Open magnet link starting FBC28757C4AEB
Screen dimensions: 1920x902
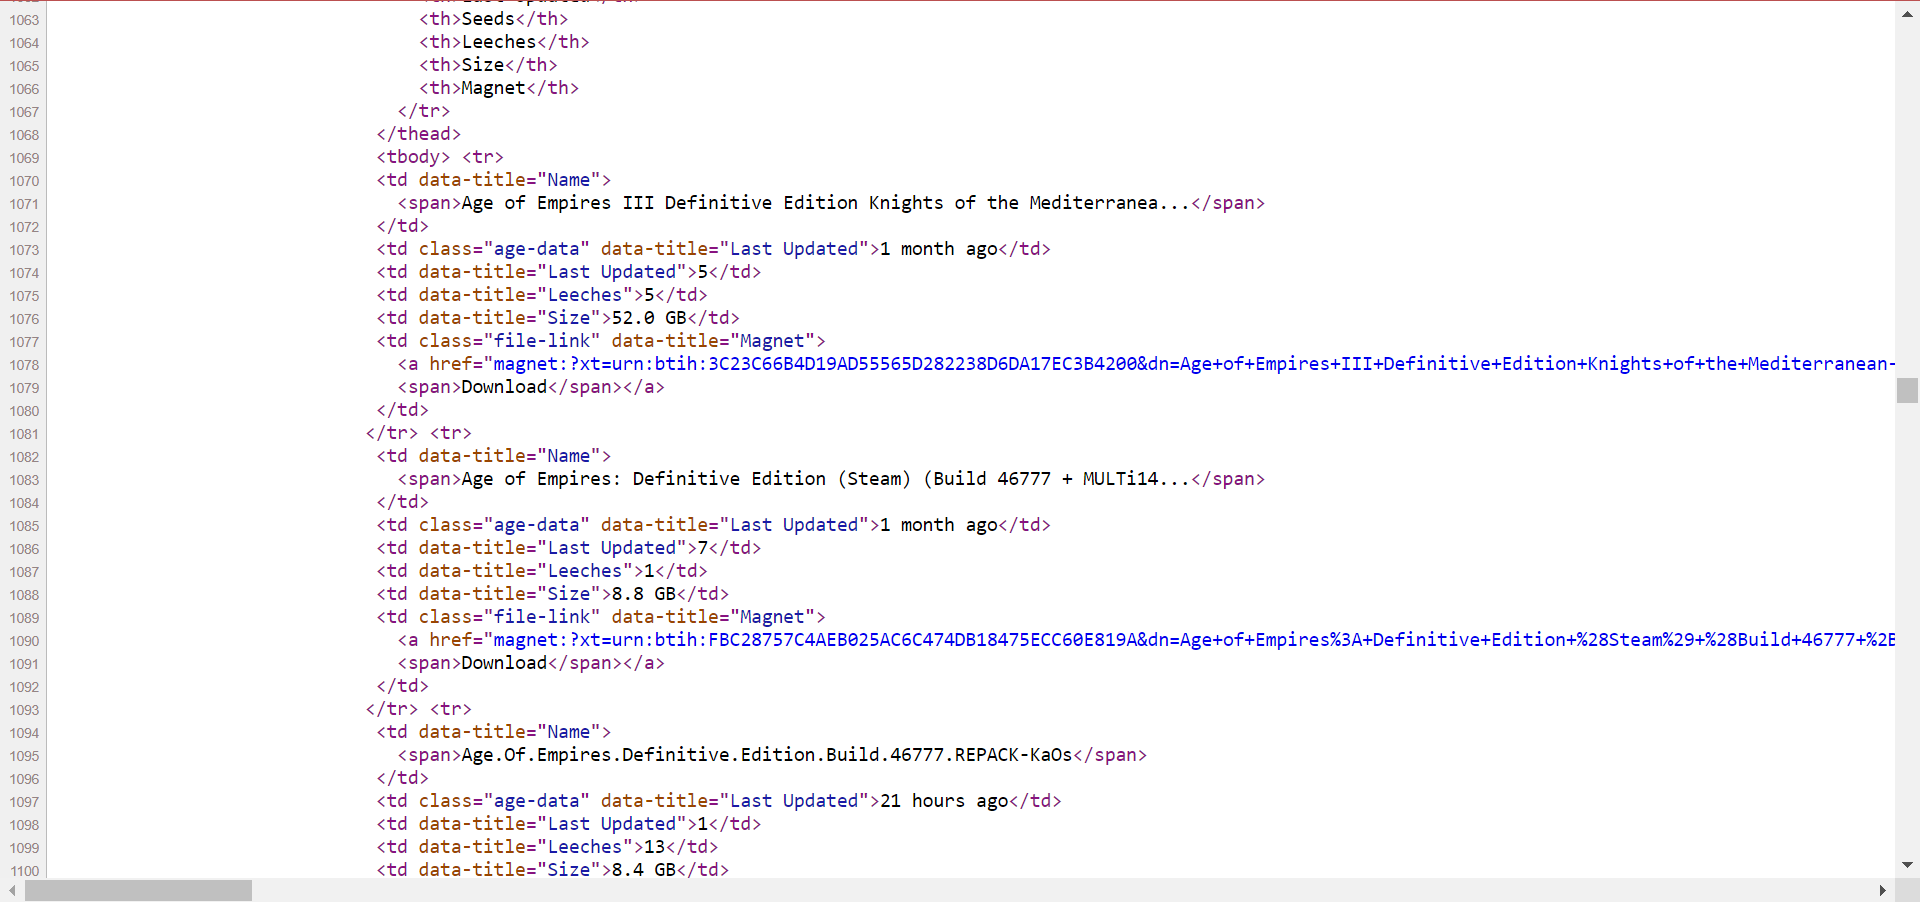[x=1193, y=640]
